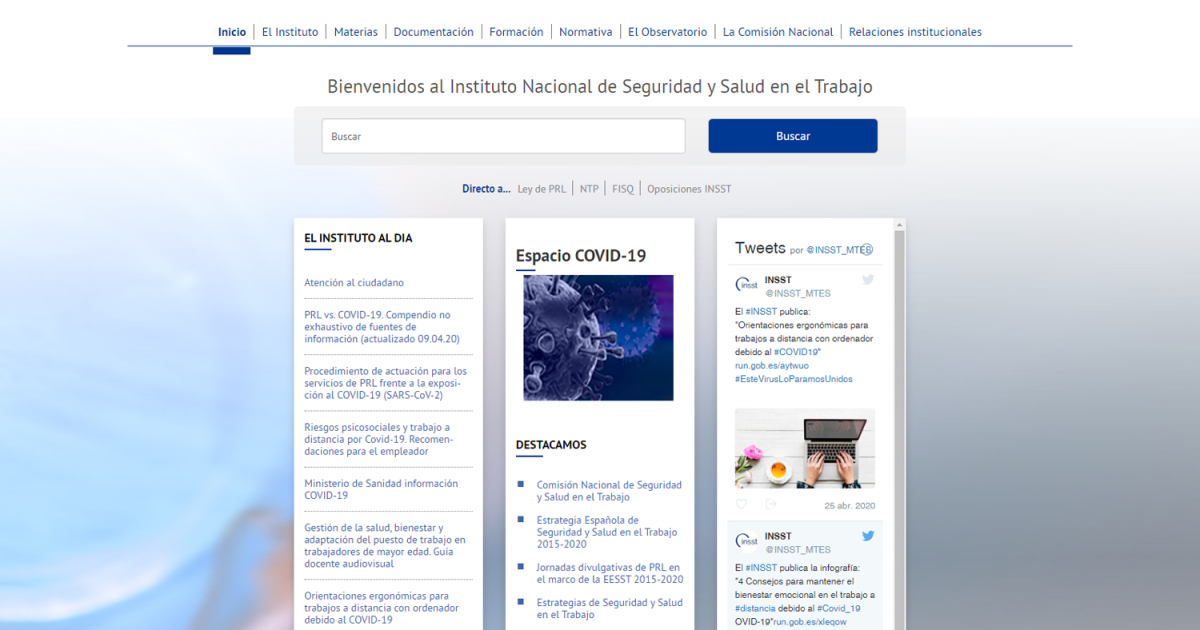
Task: Open the El Observatorio menu
Action: pos(668,32)
